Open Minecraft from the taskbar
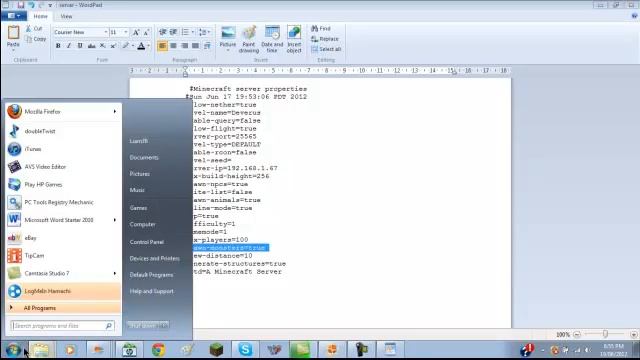Viewport: 640px width, 360px height. 216,350
